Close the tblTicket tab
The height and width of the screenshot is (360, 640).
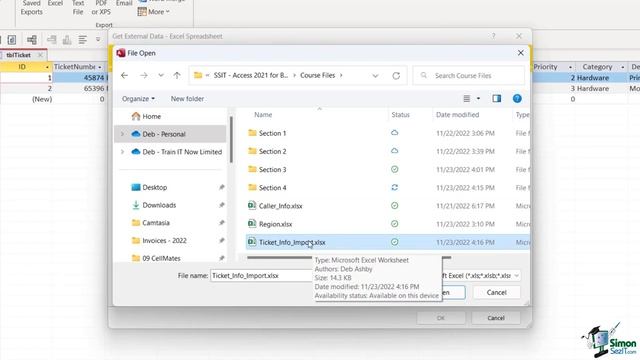40,55
